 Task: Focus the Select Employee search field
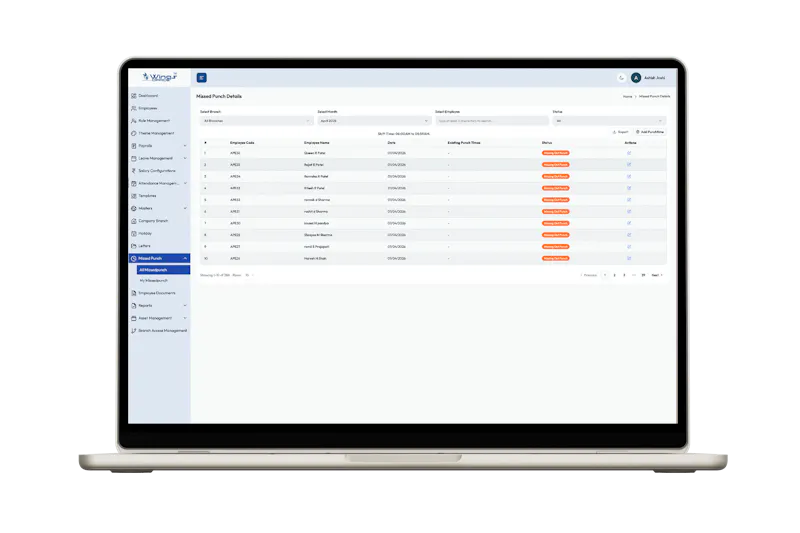492,121
